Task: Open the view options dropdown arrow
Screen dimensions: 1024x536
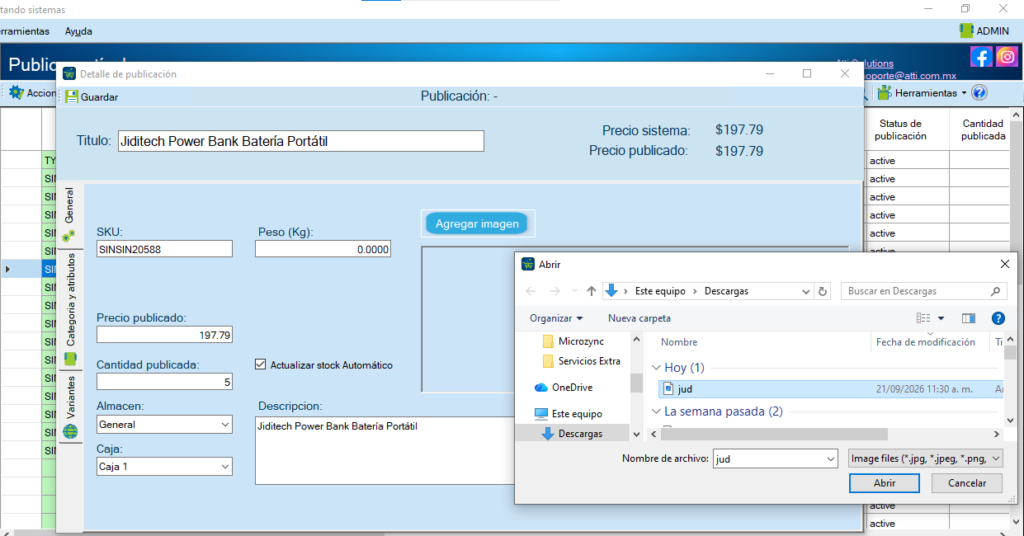Action: [x=941, y=318]
